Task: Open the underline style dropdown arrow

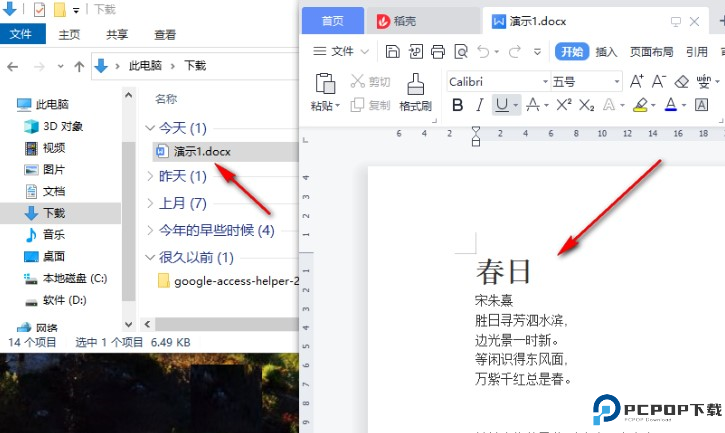Action: [516, 105]
